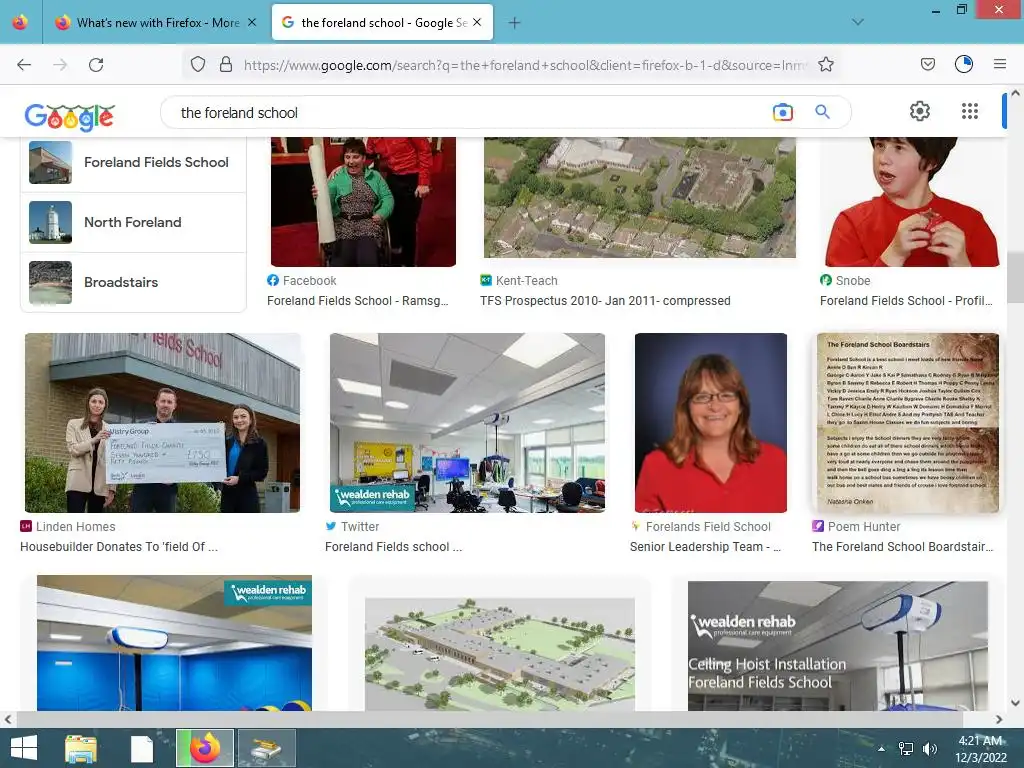1024x768 pixels.
Task: Click the forward navigation arrow
Action: [60, 65]
